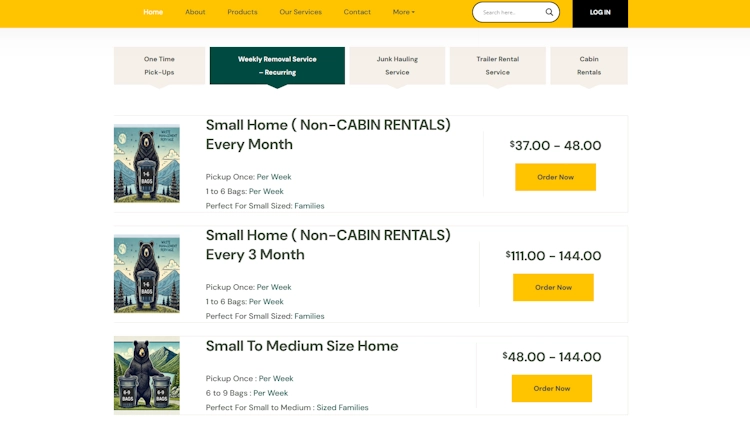The image size is (750, 422).
Task: Open the Contact page
Action: 357,12
